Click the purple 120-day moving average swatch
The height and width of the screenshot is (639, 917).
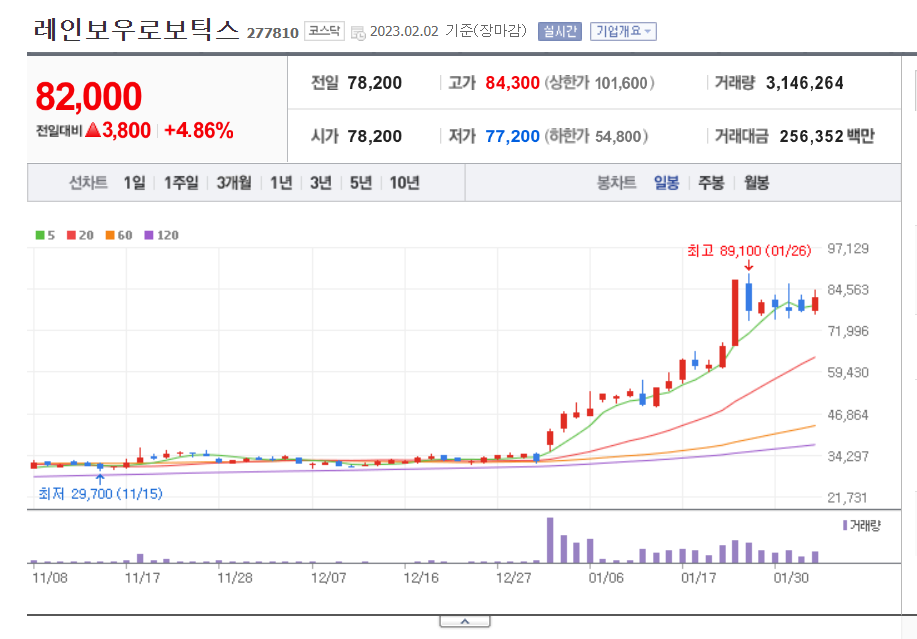[149, 235]
